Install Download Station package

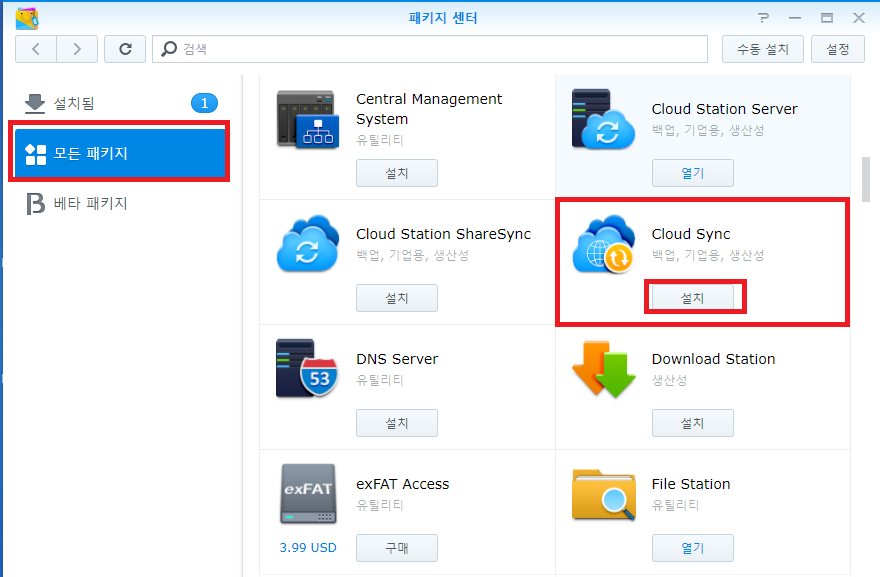(x=693, y=423)
